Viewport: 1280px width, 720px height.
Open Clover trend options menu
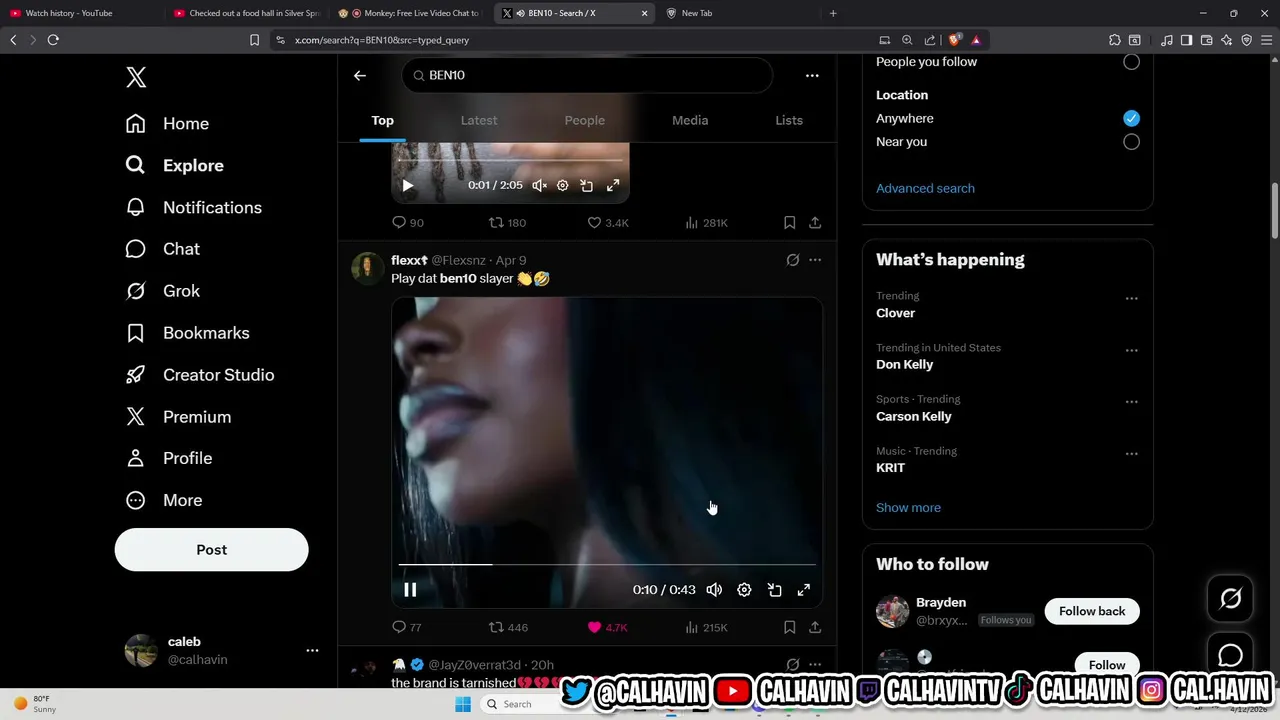1131,298
